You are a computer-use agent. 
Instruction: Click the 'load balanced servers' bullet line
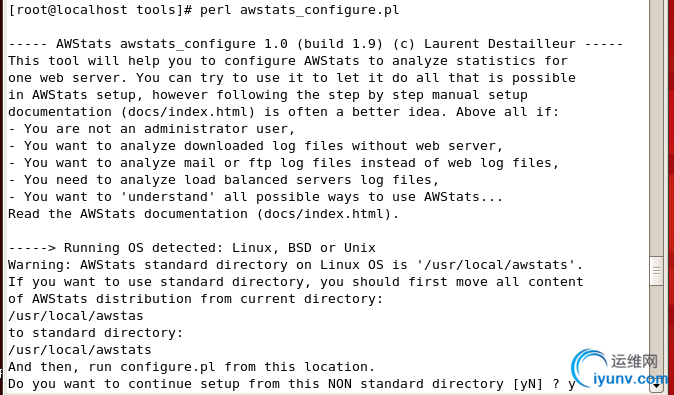click(x=224, y=180)
